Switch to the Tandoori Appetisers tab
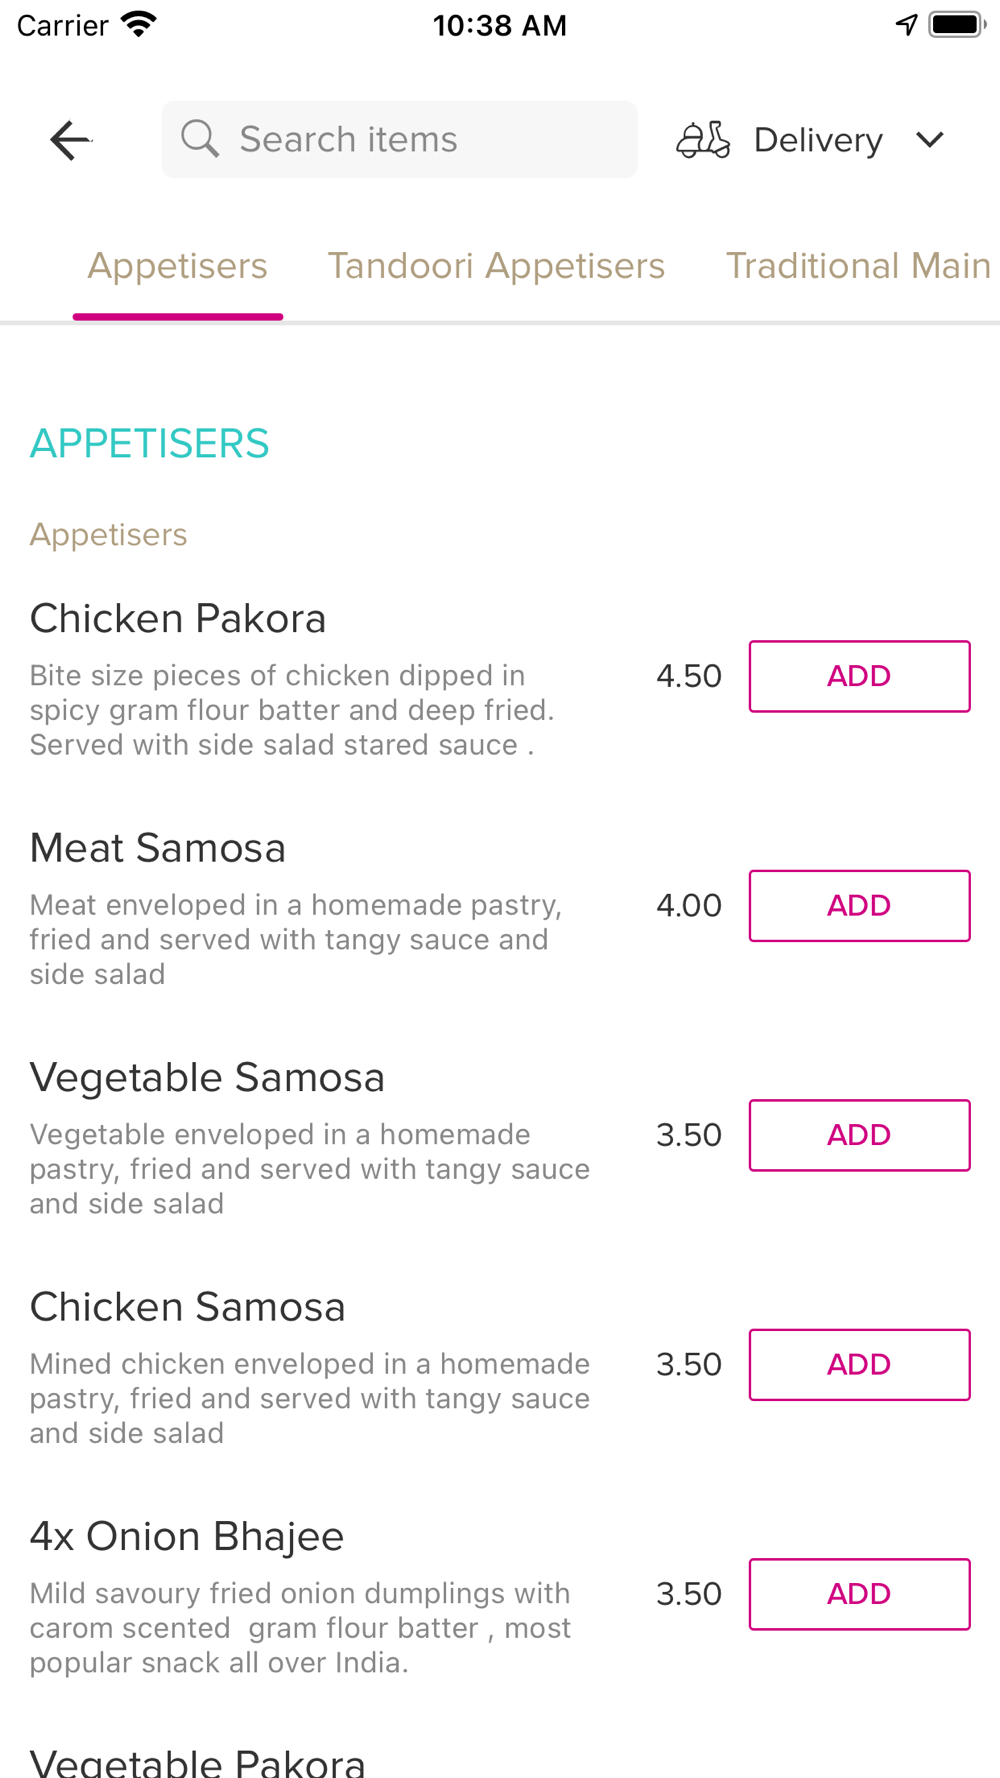The width and height of the screenshot is (1000, 1778). coord(496,266)
